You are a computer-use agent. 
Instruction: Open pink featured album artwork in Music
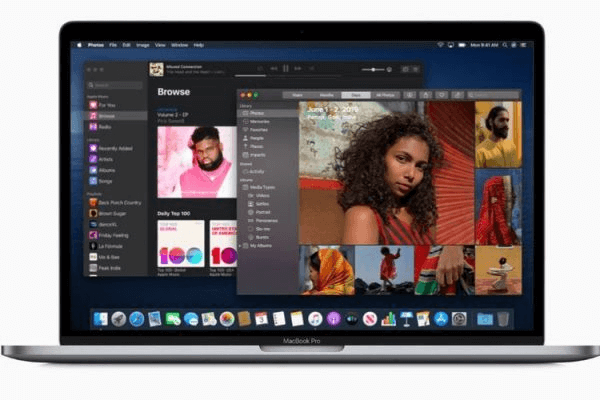(197, 162)
